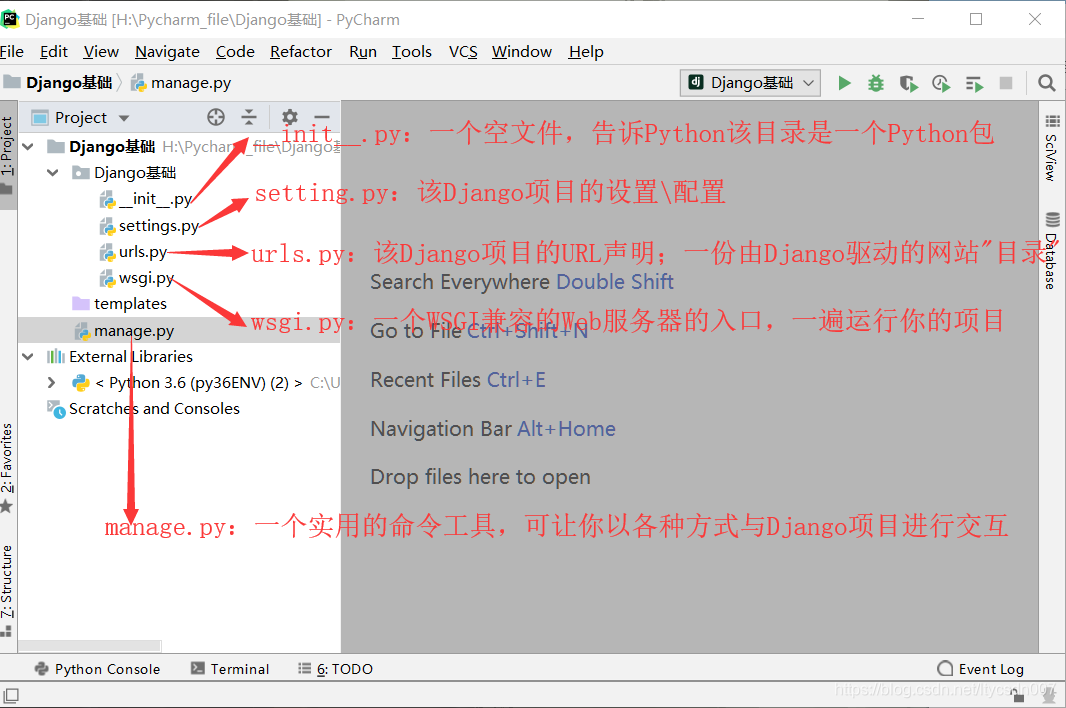
Task: Click the External Libraries label
Action: 131,356
